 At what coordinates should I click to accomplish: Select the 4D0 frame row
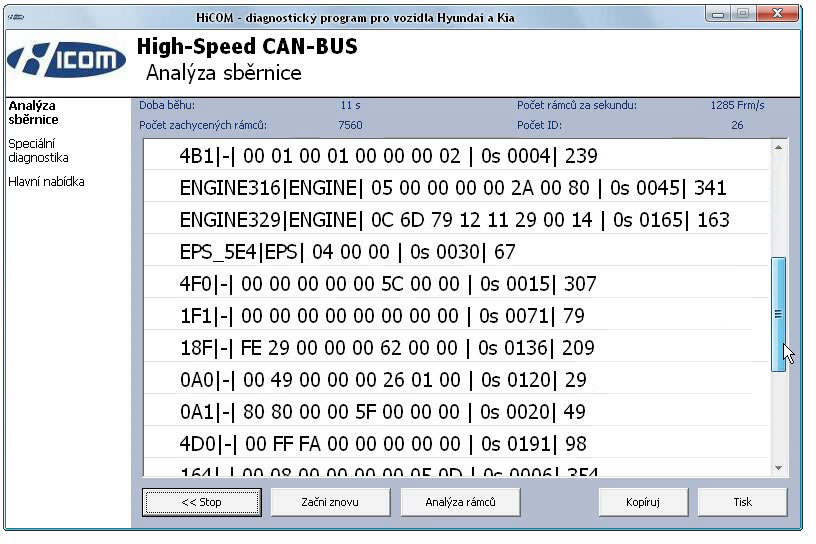[x=456, y=444]
